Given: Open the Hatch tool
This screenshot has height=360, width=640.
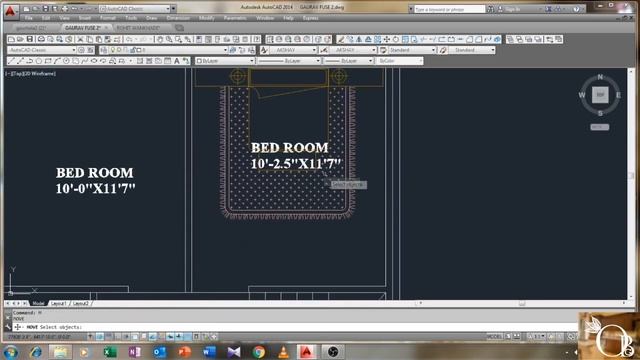Looking at the screenshot, I should coord(140,61).
